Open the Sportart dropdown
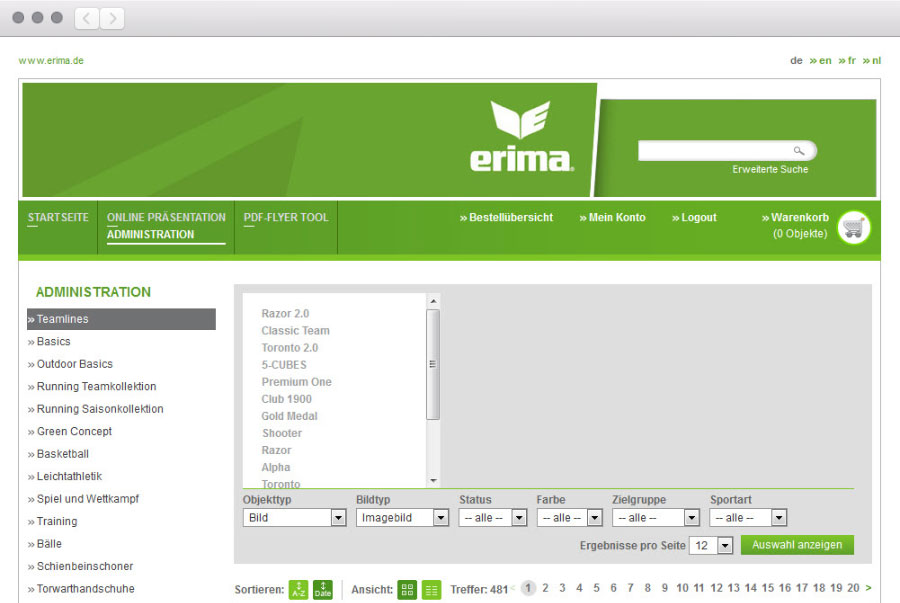Screen dimensions: 900x603 click(x=748, y=518)
